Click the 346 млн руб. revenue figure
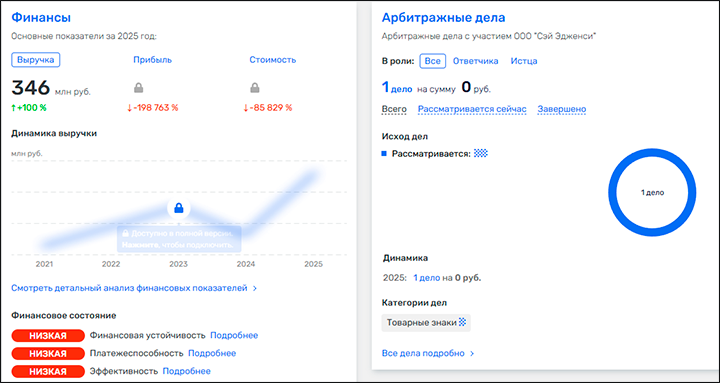Screen dimensions: 720x383 (51, 88)
